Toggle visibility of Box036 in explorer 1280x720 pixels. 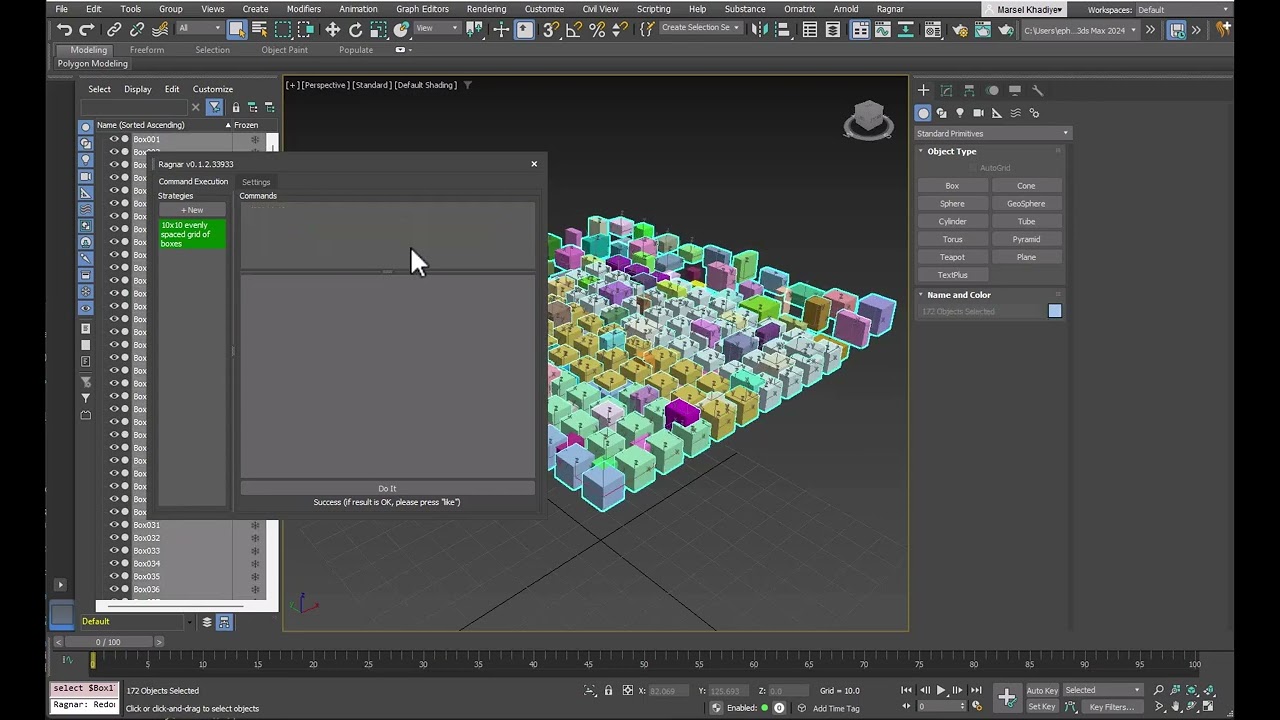point(113,589)
